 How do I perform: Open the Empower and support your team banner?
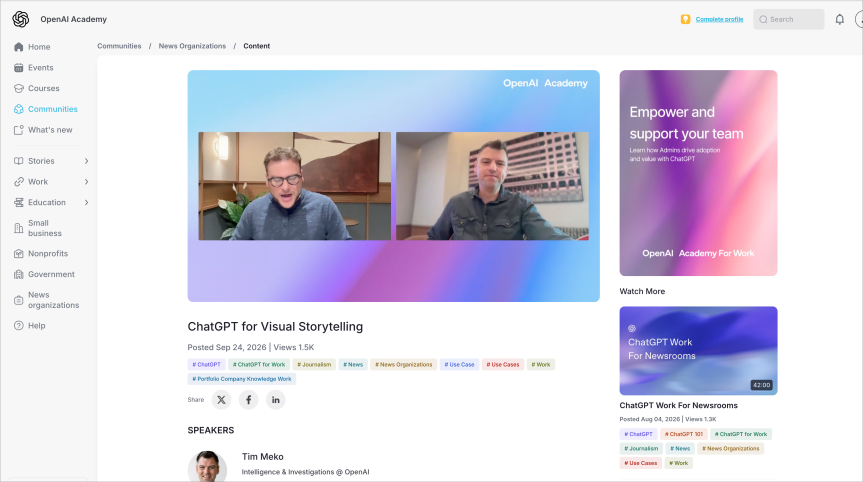point(698,173)
